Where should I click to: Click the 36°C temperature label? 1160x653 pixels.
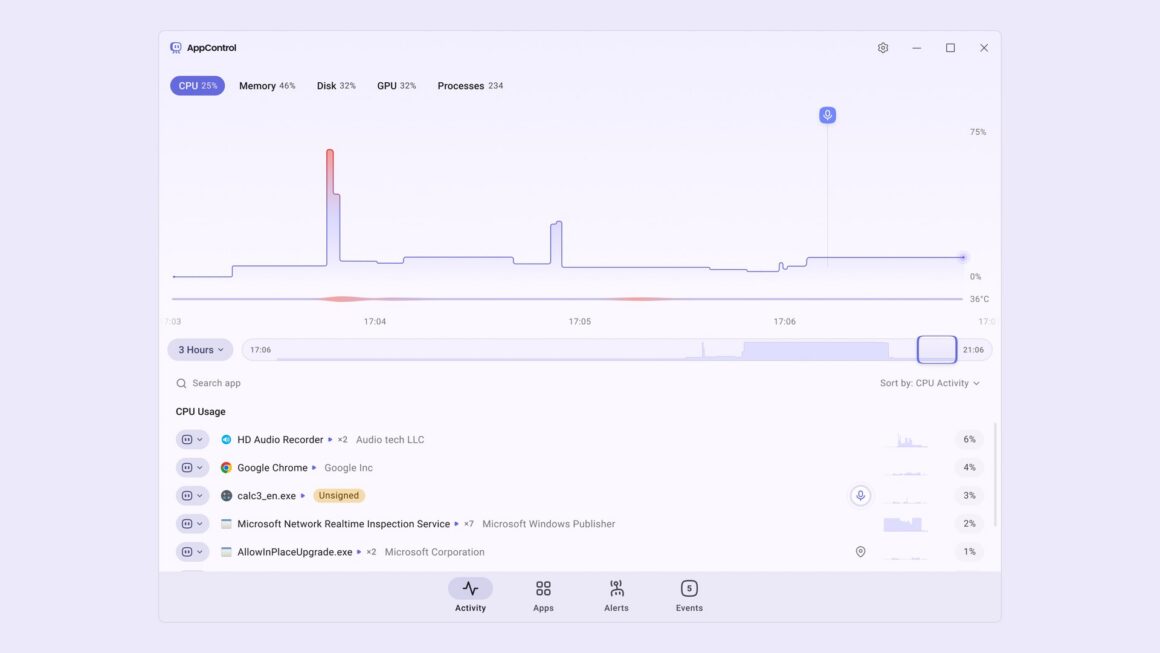click(x=979, y=300)
